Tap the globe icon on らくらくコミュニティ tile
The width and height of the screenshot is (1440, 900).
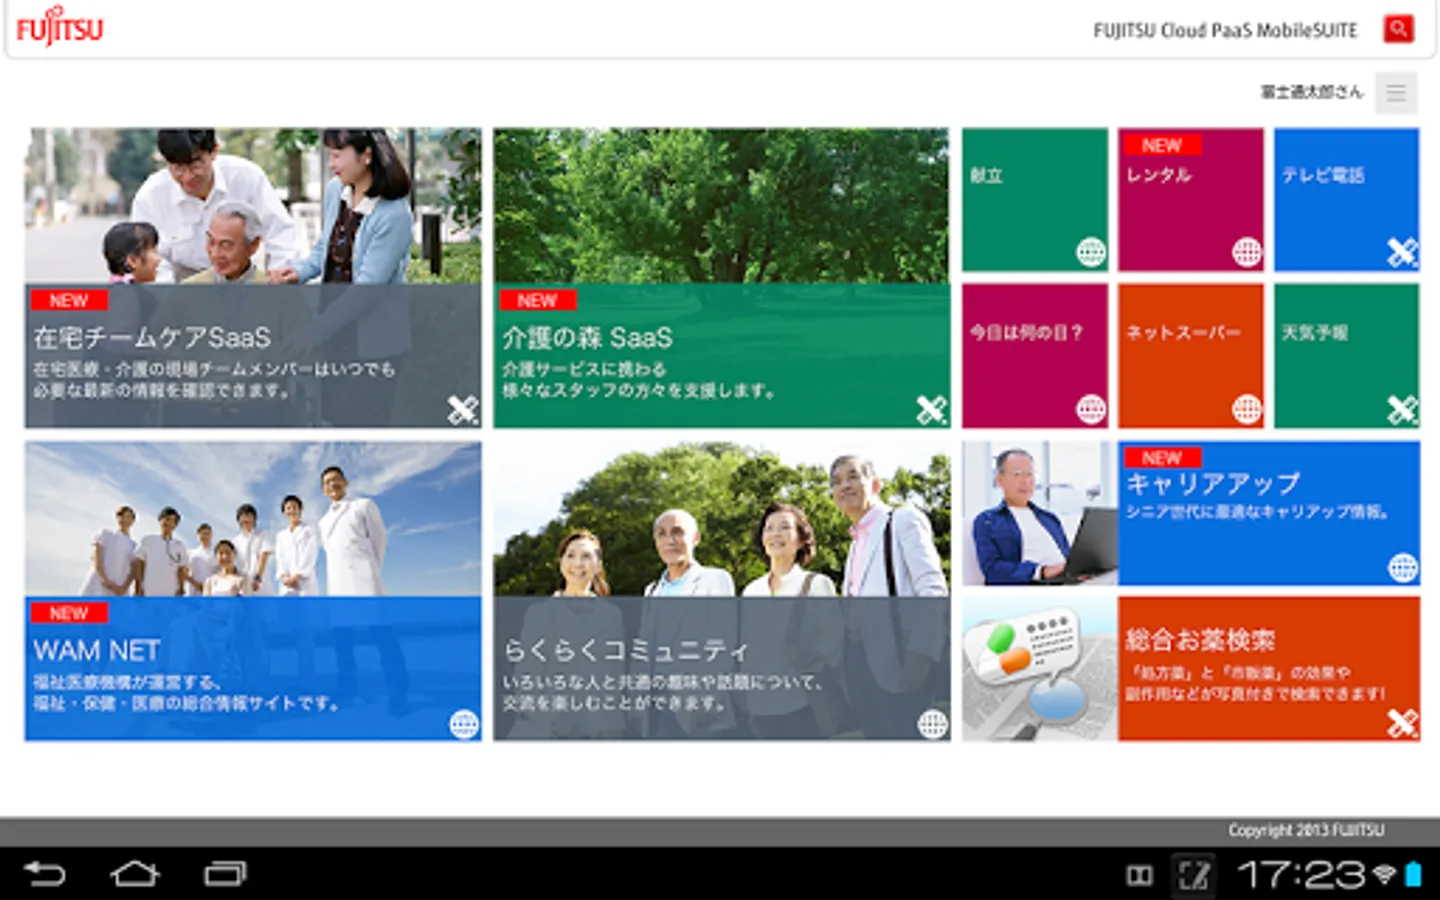pos(932,723)
